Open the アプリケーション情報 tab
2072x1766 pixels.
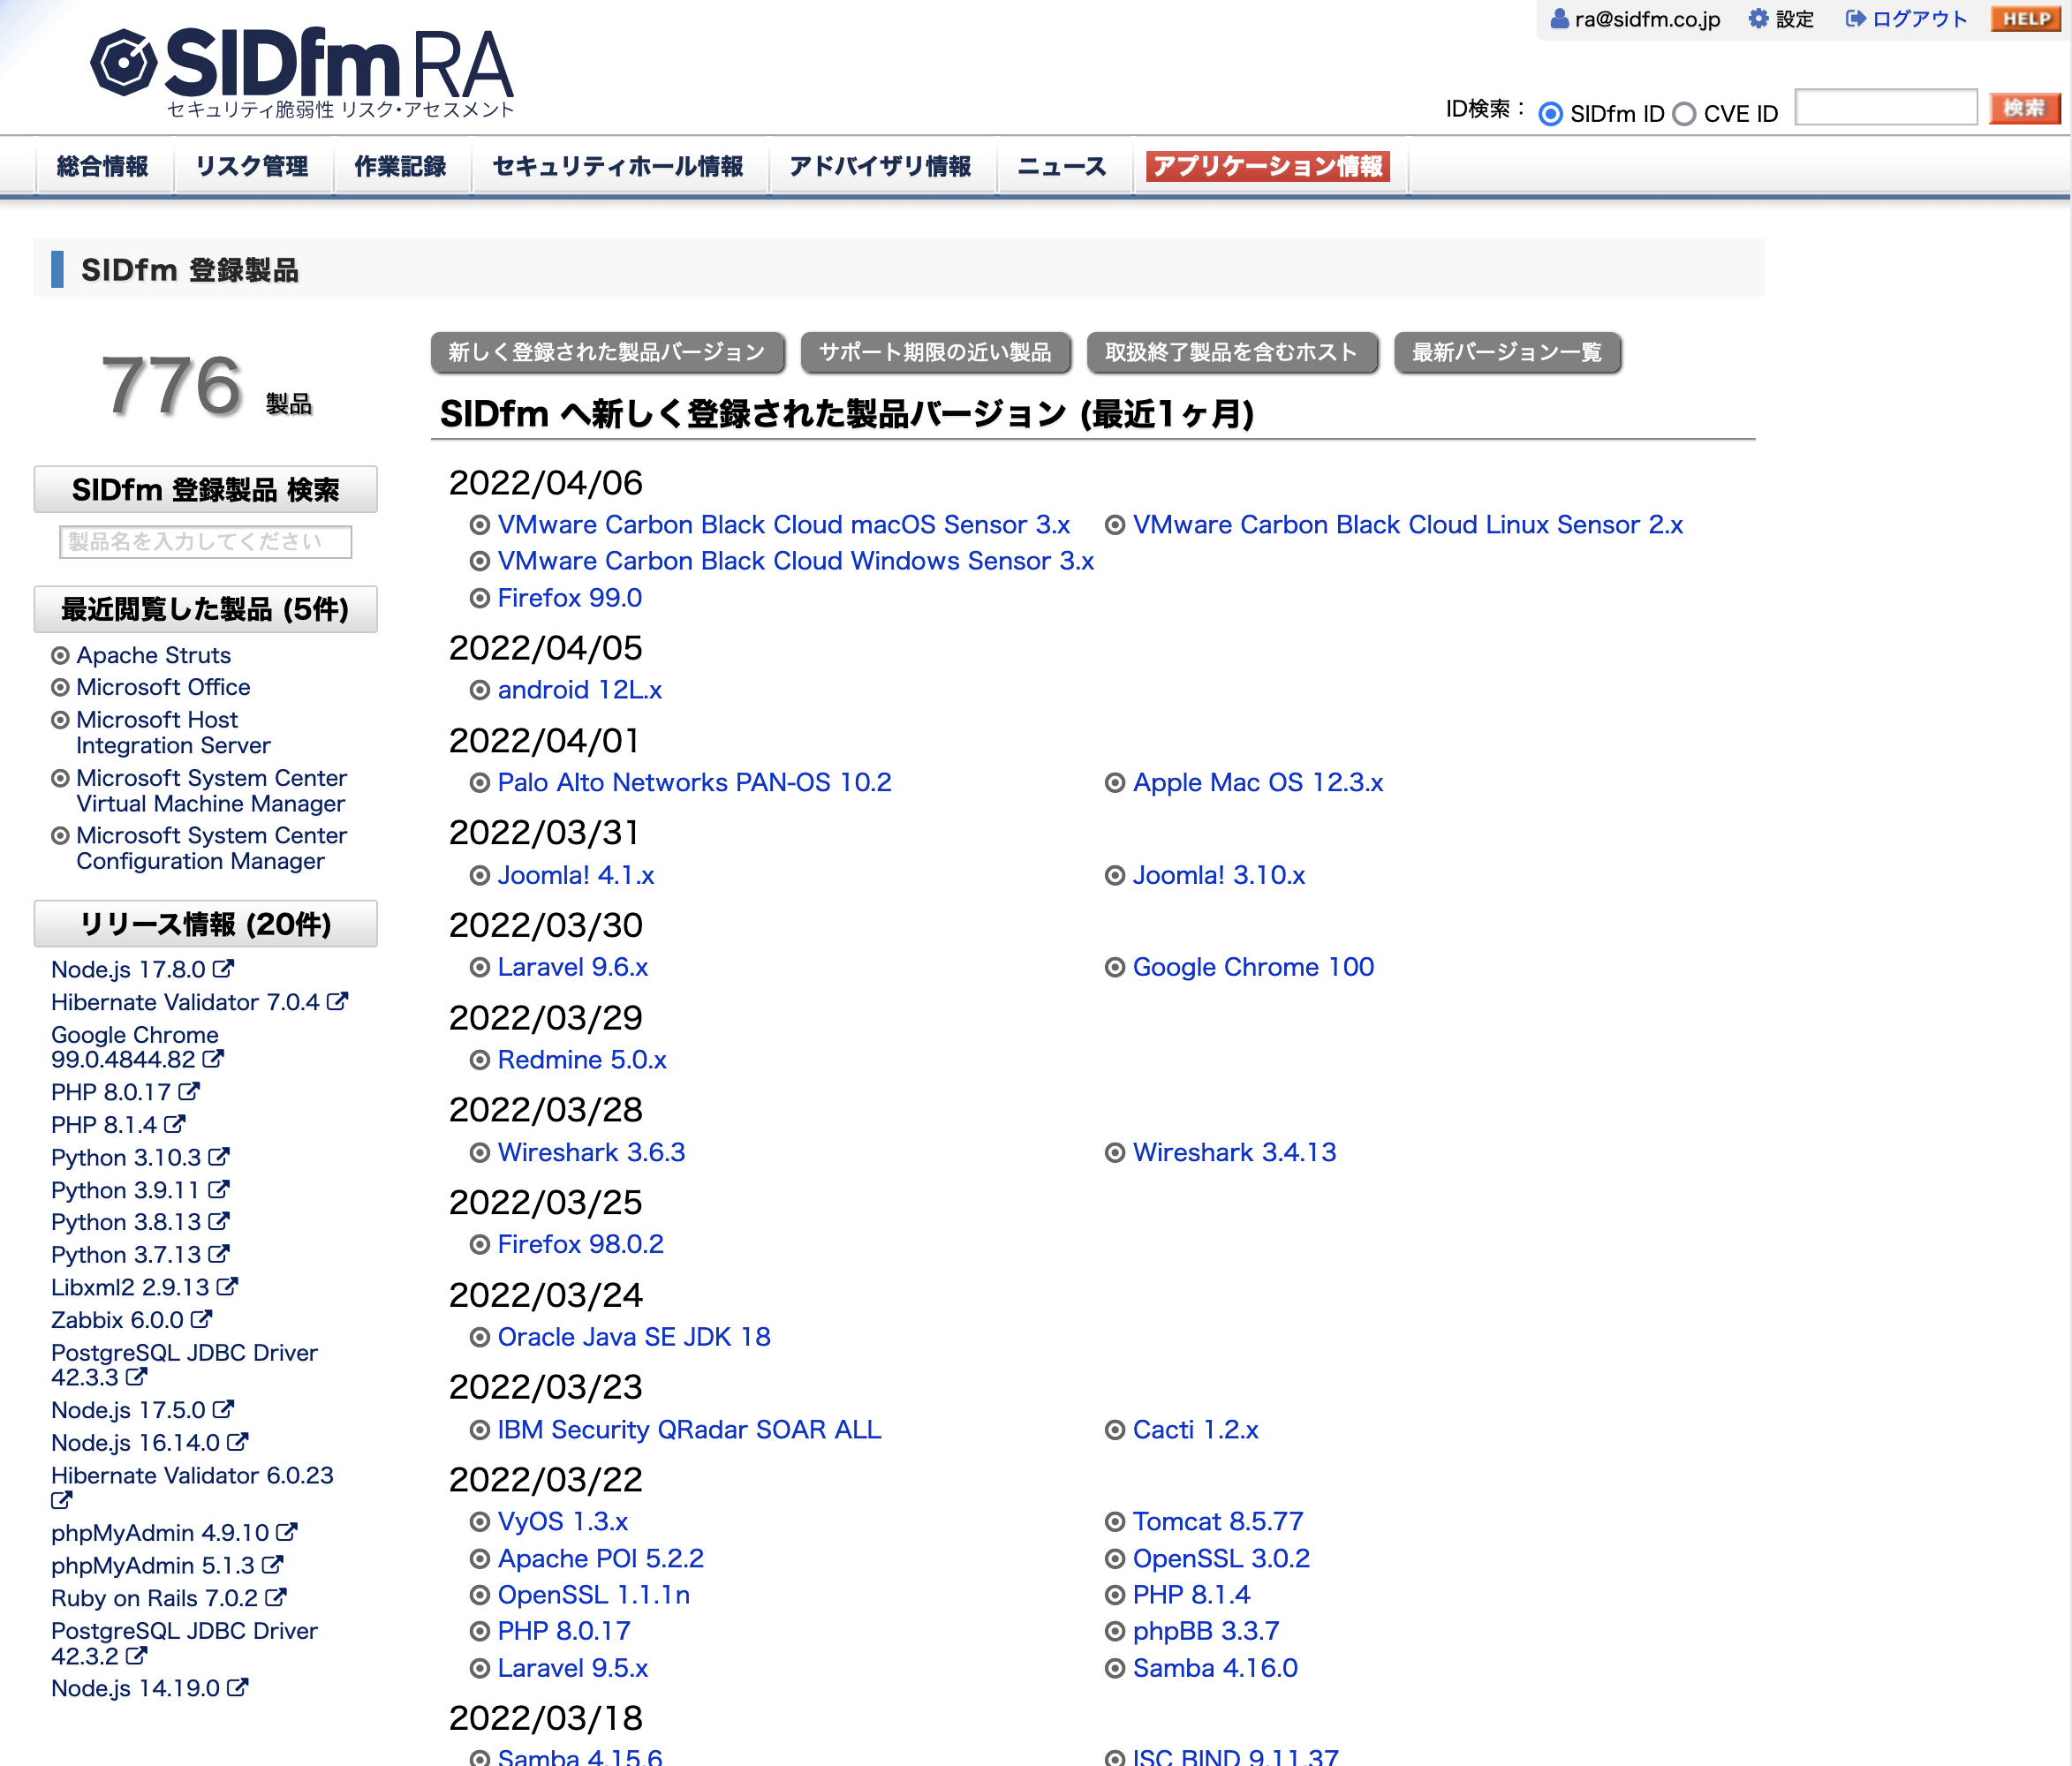coord(1268,166)
